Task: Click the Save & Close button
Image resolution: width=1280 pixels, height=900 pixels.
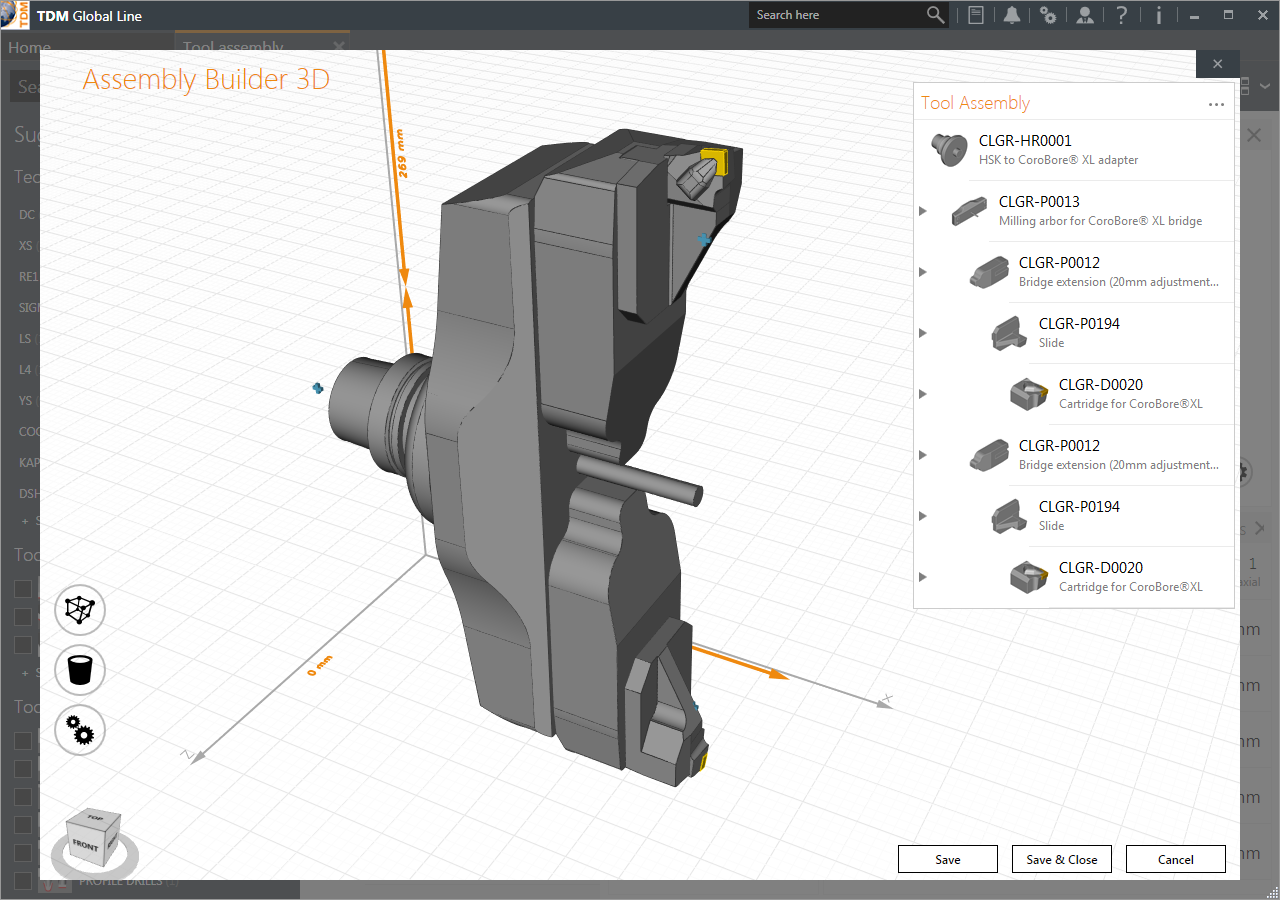Action: click(1061, 859)
